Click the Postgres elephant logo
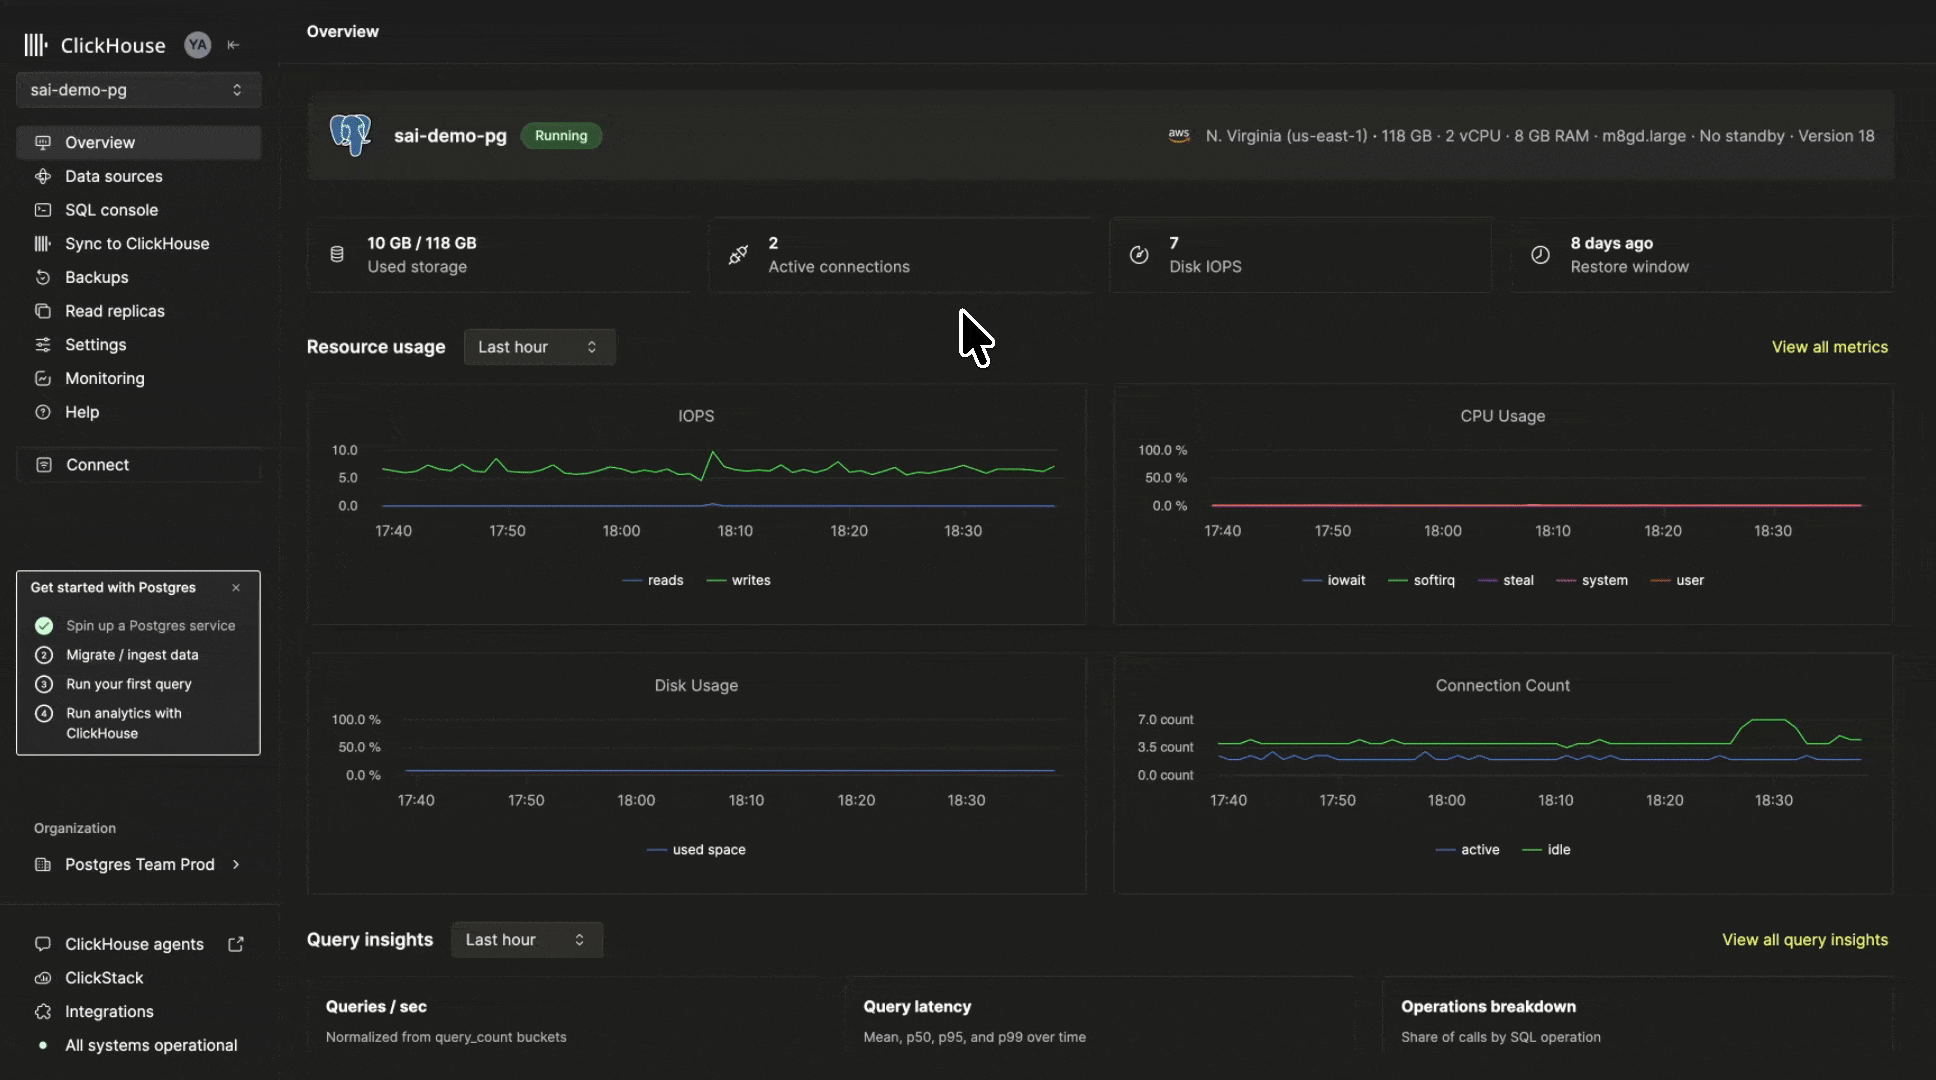 tap(350, 135)
